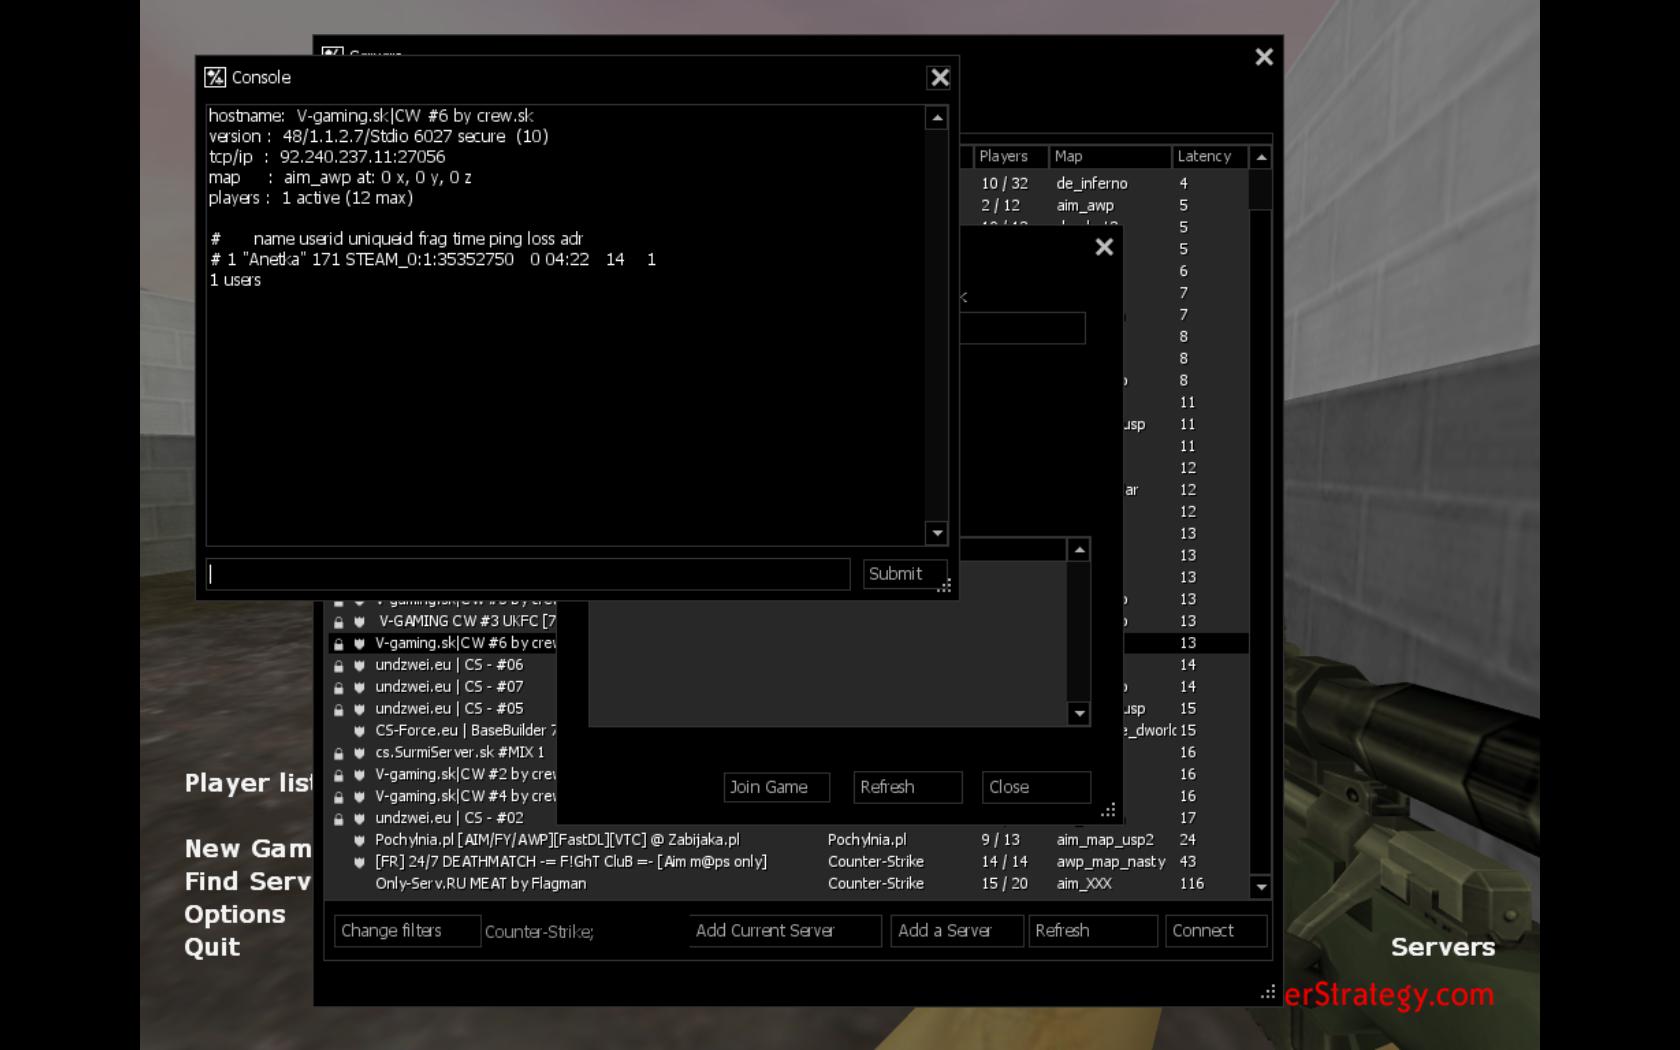Screen dimensions: 1680x1050
Task: Click the aim_XXX map cell
Action: (1084, 884)
